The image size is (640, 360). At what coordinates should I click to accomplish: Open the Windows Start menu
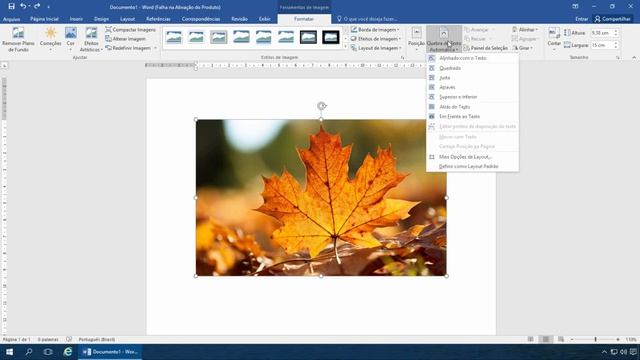pos(9,352)
